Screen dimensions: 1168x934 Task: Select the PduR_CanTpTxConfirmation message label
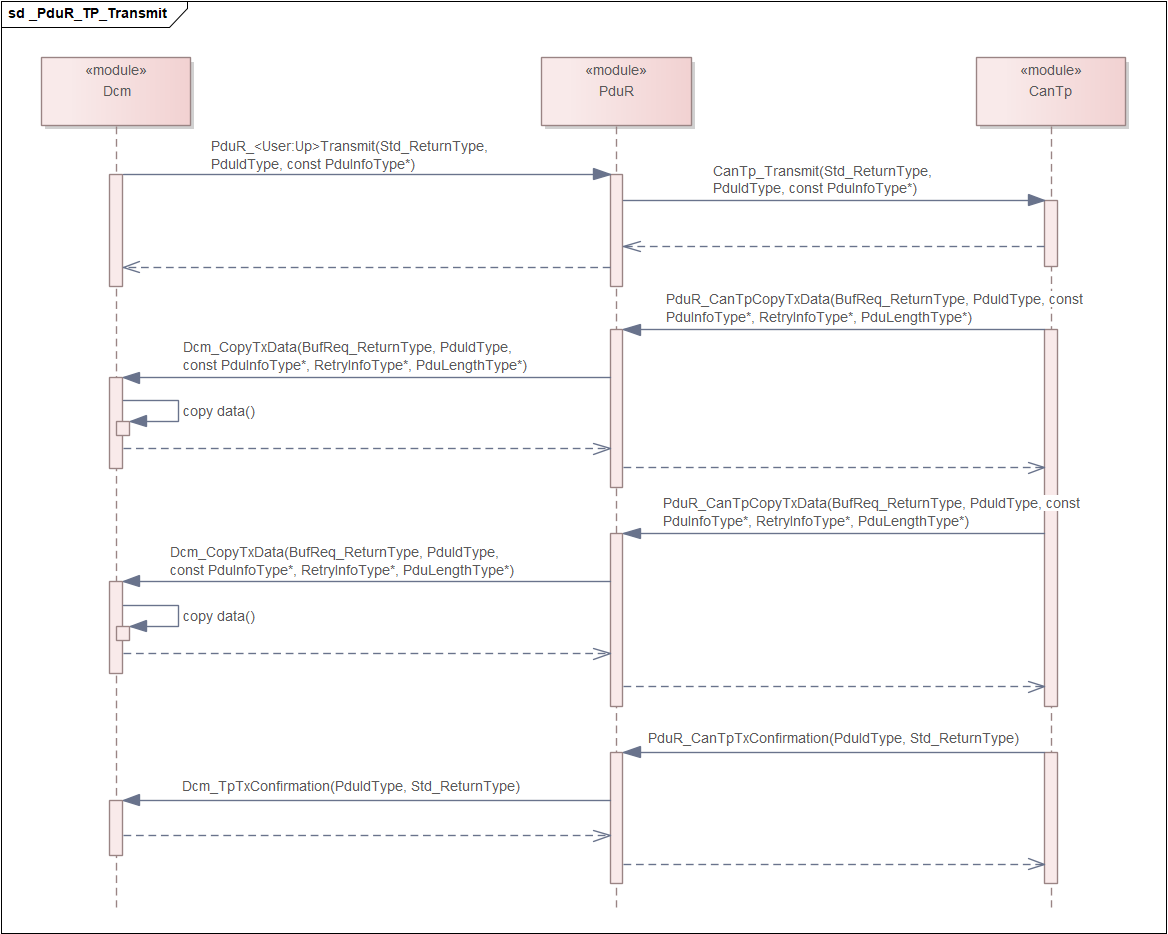tap(833, 739)
